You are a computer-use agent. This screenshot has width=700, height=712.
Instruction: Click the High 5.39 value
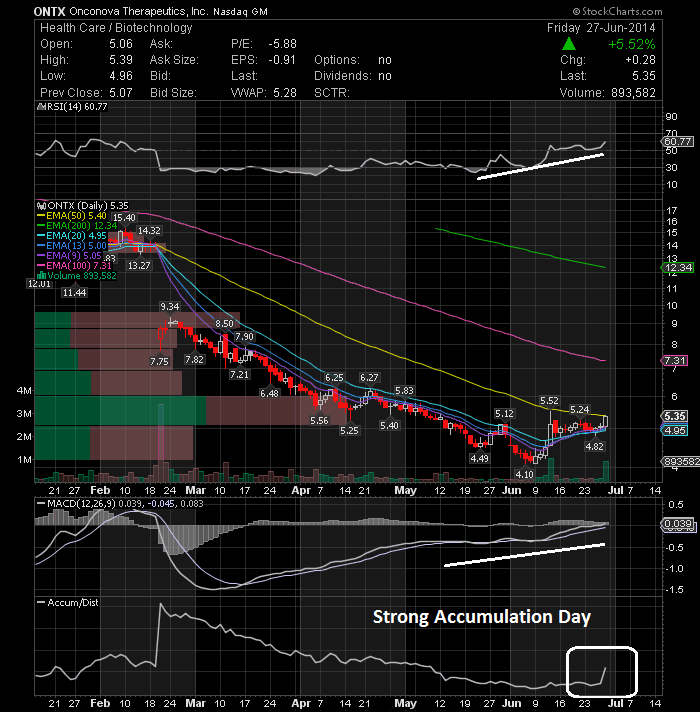click(121, 60)
